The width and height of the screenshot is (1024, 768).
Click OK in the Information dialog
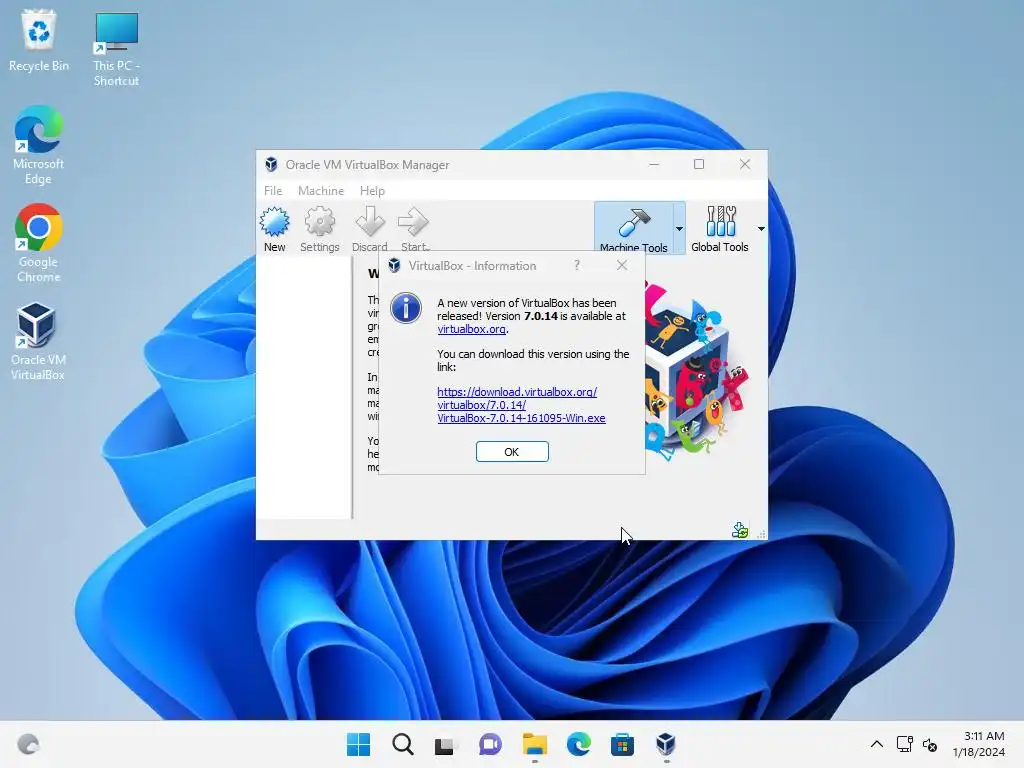(x=512, y=451)
